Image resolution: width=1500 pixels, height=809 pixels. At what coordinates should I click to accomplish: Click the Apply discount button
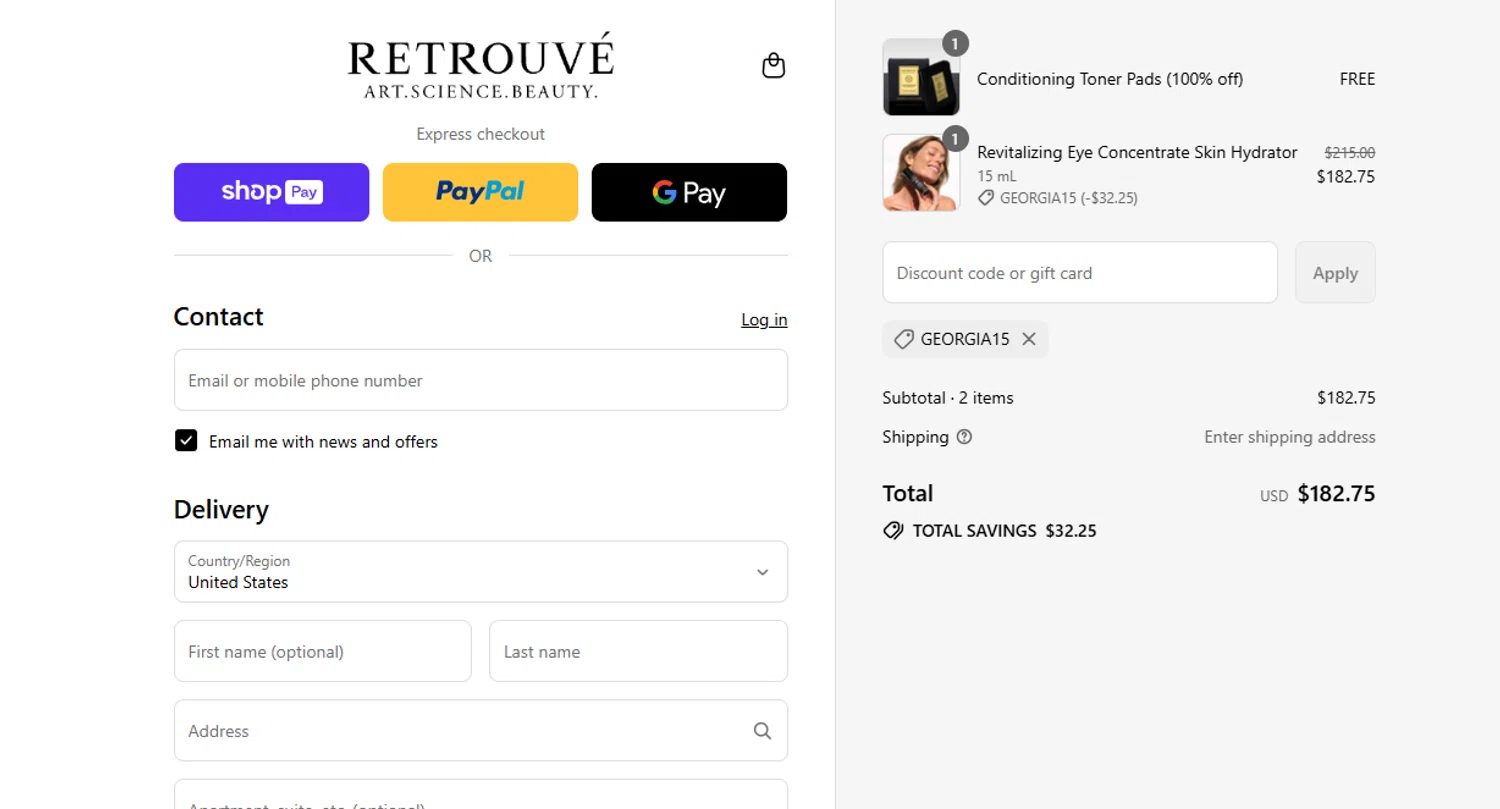(1335, 272)
